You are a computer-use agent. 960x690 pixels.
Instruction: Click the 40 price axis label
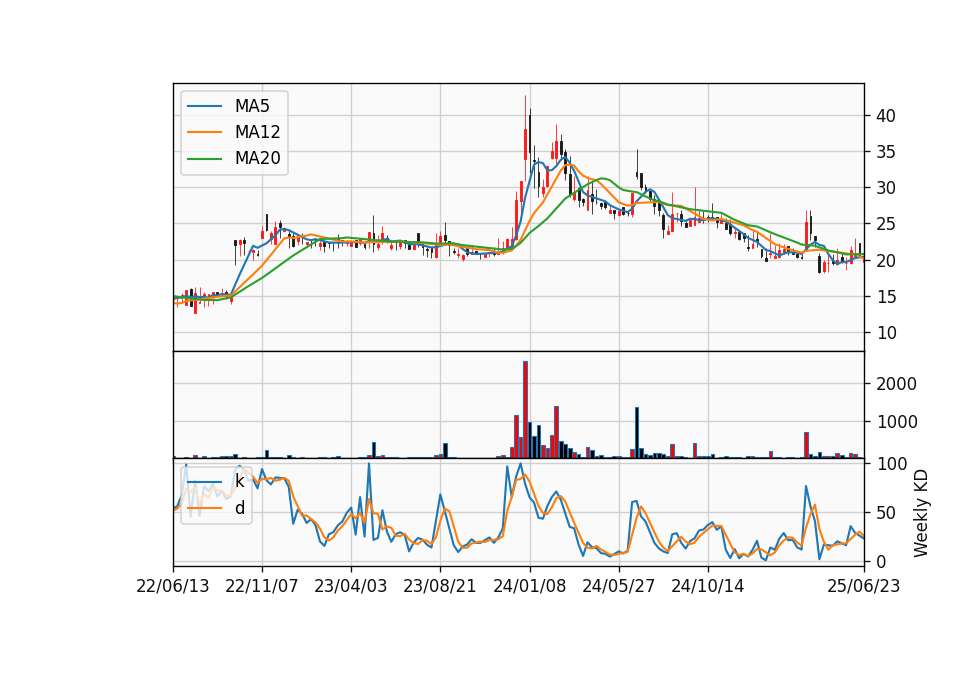885,116
